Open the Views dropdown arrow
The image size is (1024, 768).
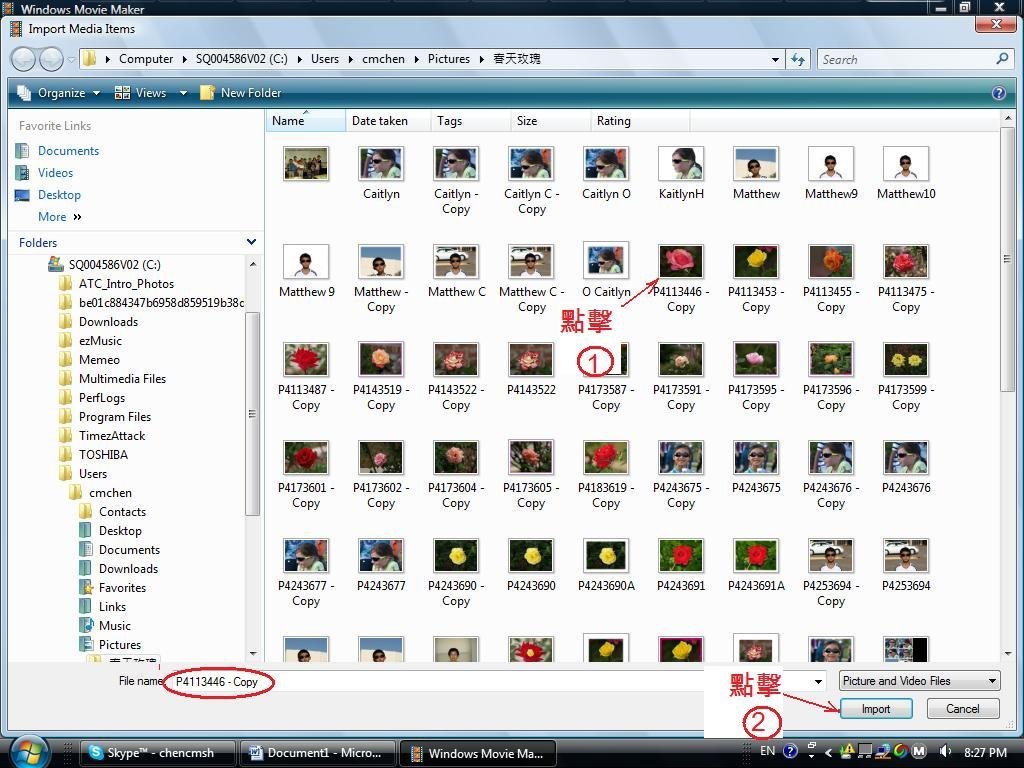pyautogui.click(x=184, y=93)
